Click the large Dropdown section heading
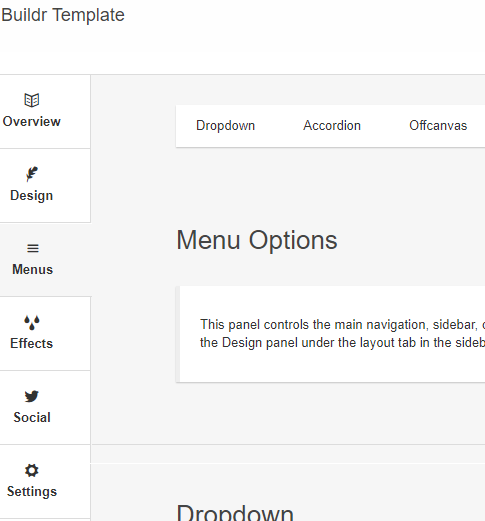The height and width of the screenshot is (521, 485). point(235,512)
